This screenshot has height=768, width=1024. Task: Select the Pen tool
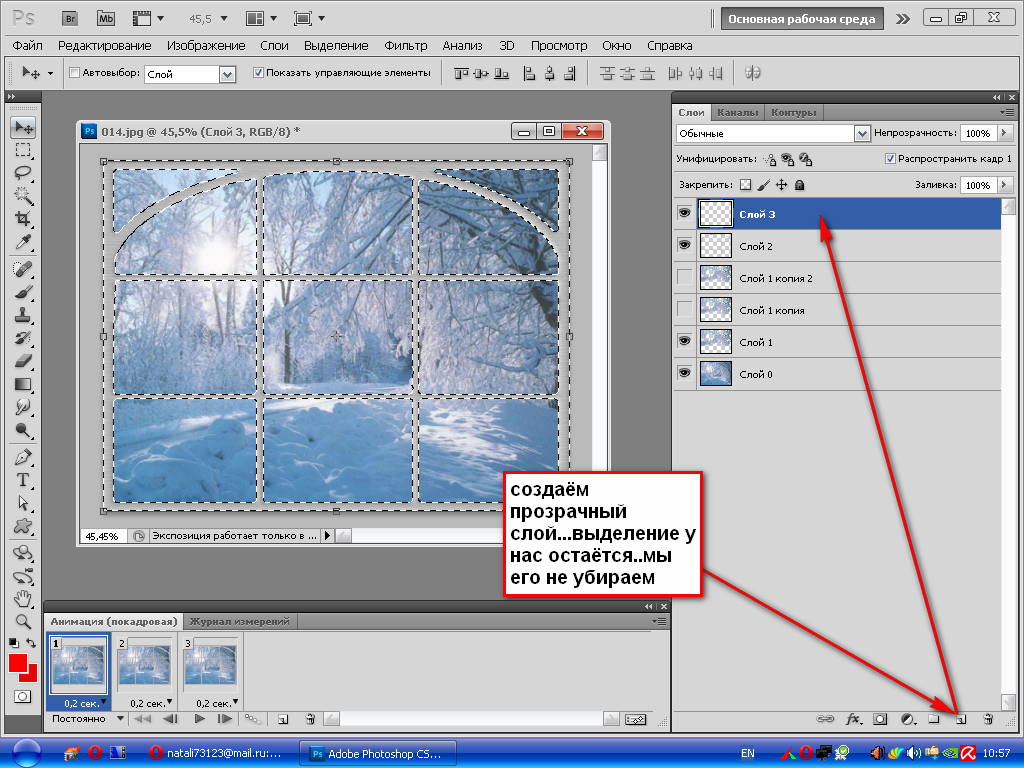tap(24, 457)
